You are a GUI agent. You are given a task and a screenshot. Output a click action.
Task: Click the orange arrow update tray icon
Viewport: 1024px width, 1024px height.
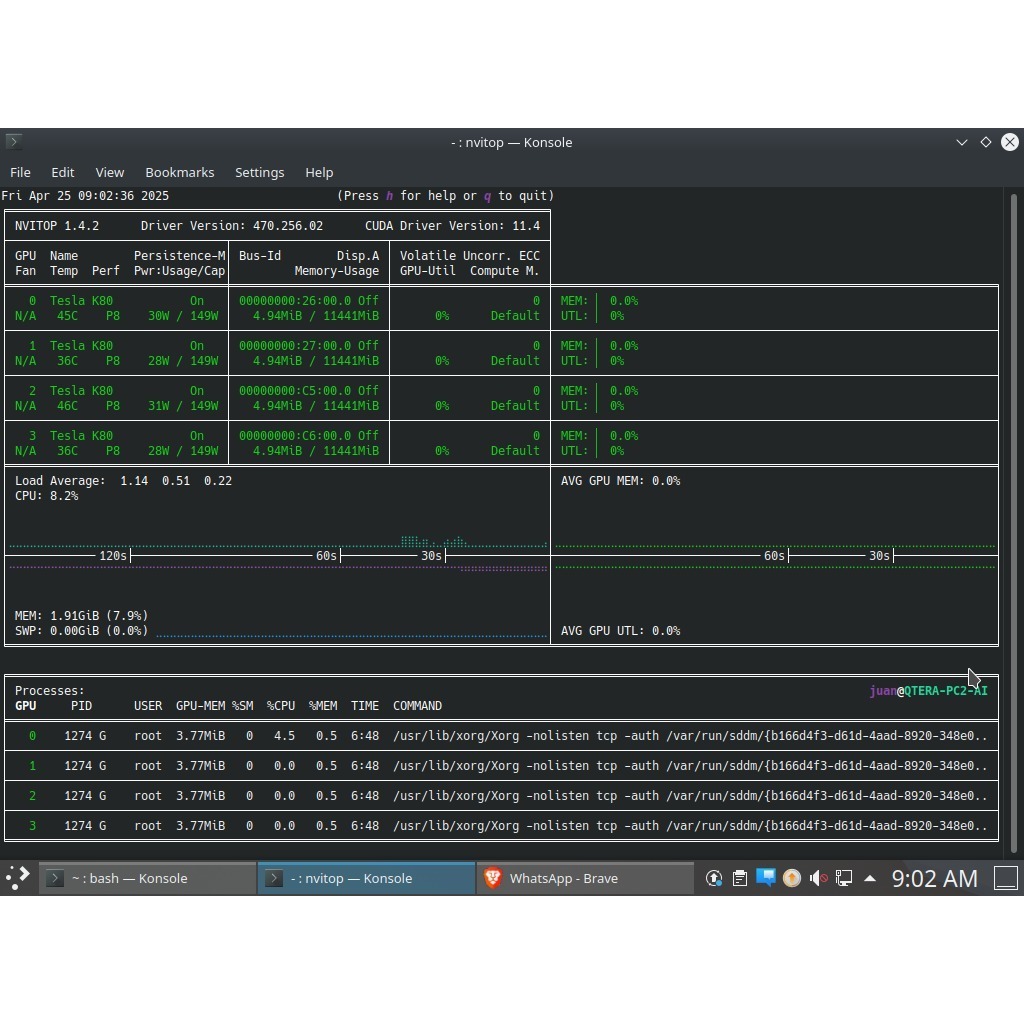pyautogui.click(x=792, y=878)
